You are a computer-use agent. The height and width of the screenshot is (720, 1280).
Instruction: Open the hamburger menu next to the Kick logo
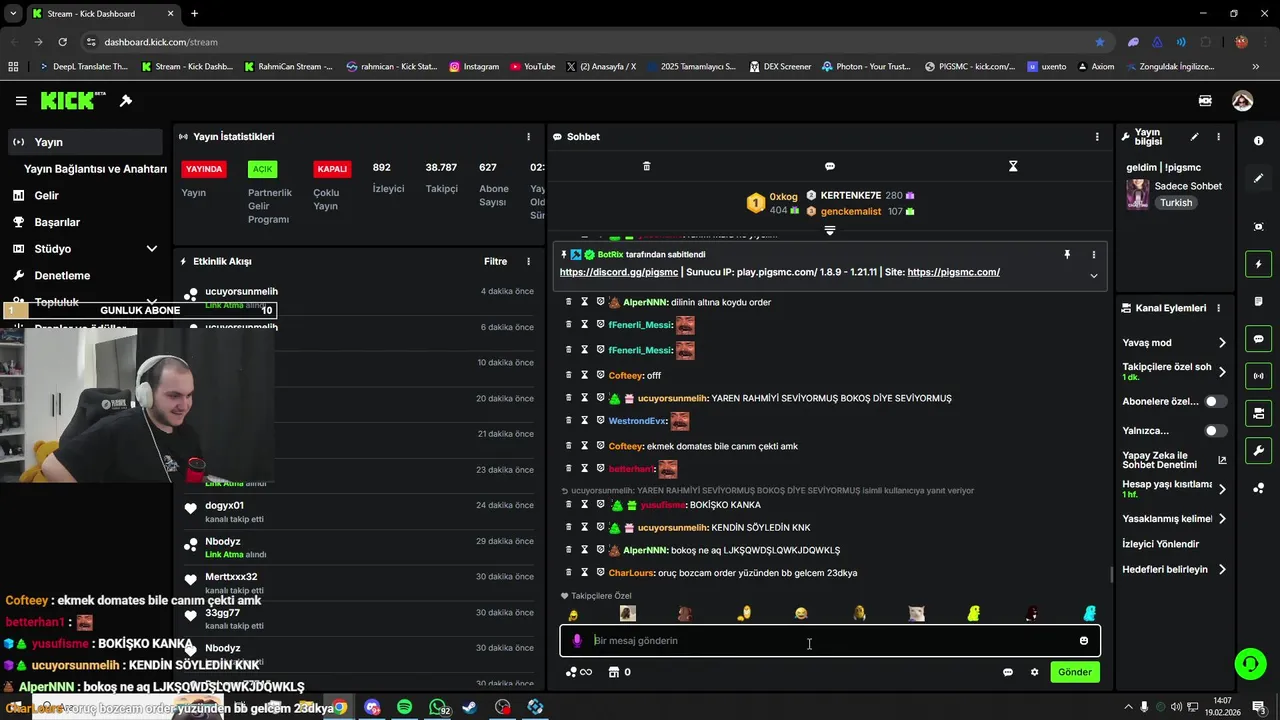[21, 101]
